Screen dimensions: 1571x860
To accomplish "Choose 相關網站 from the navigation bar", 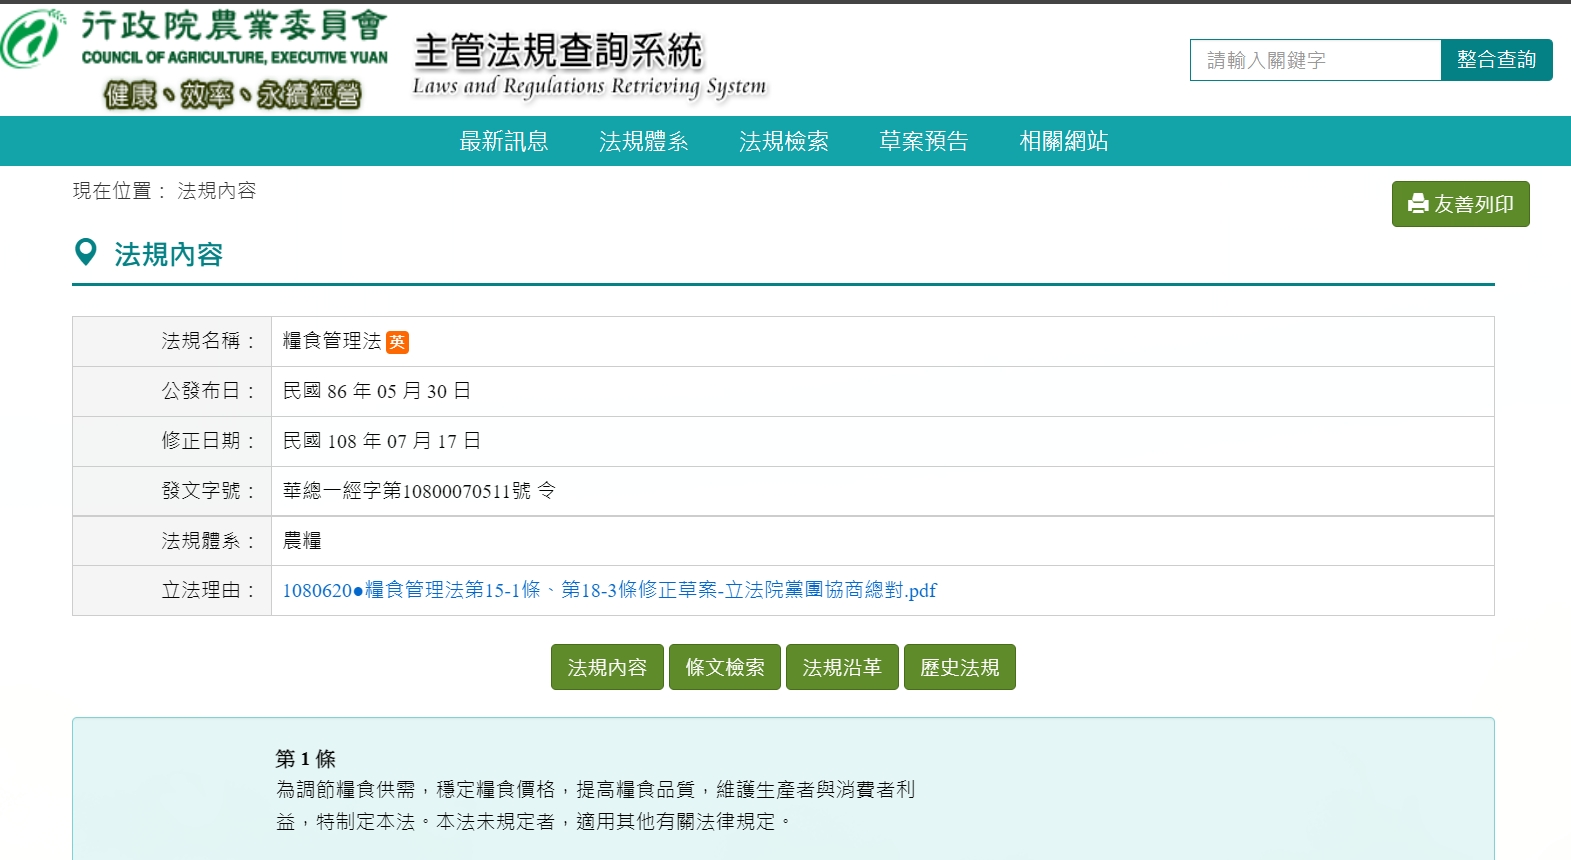I will click(1063, 141).
